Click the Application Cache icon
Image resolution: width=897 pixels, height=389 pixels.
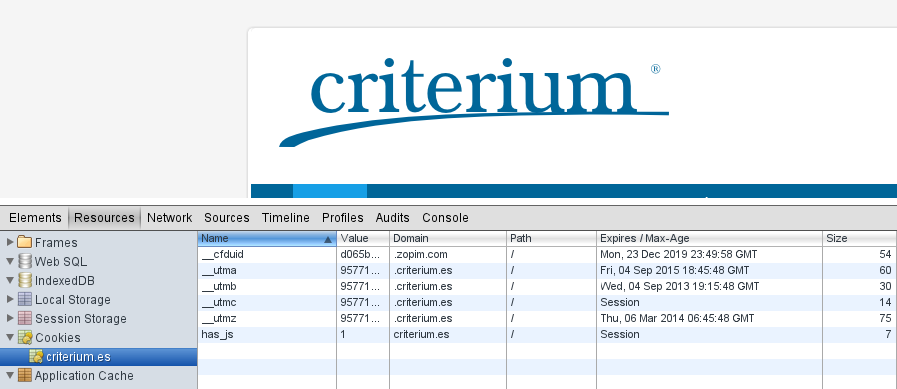pyautogui.click(x=25, y=375)
